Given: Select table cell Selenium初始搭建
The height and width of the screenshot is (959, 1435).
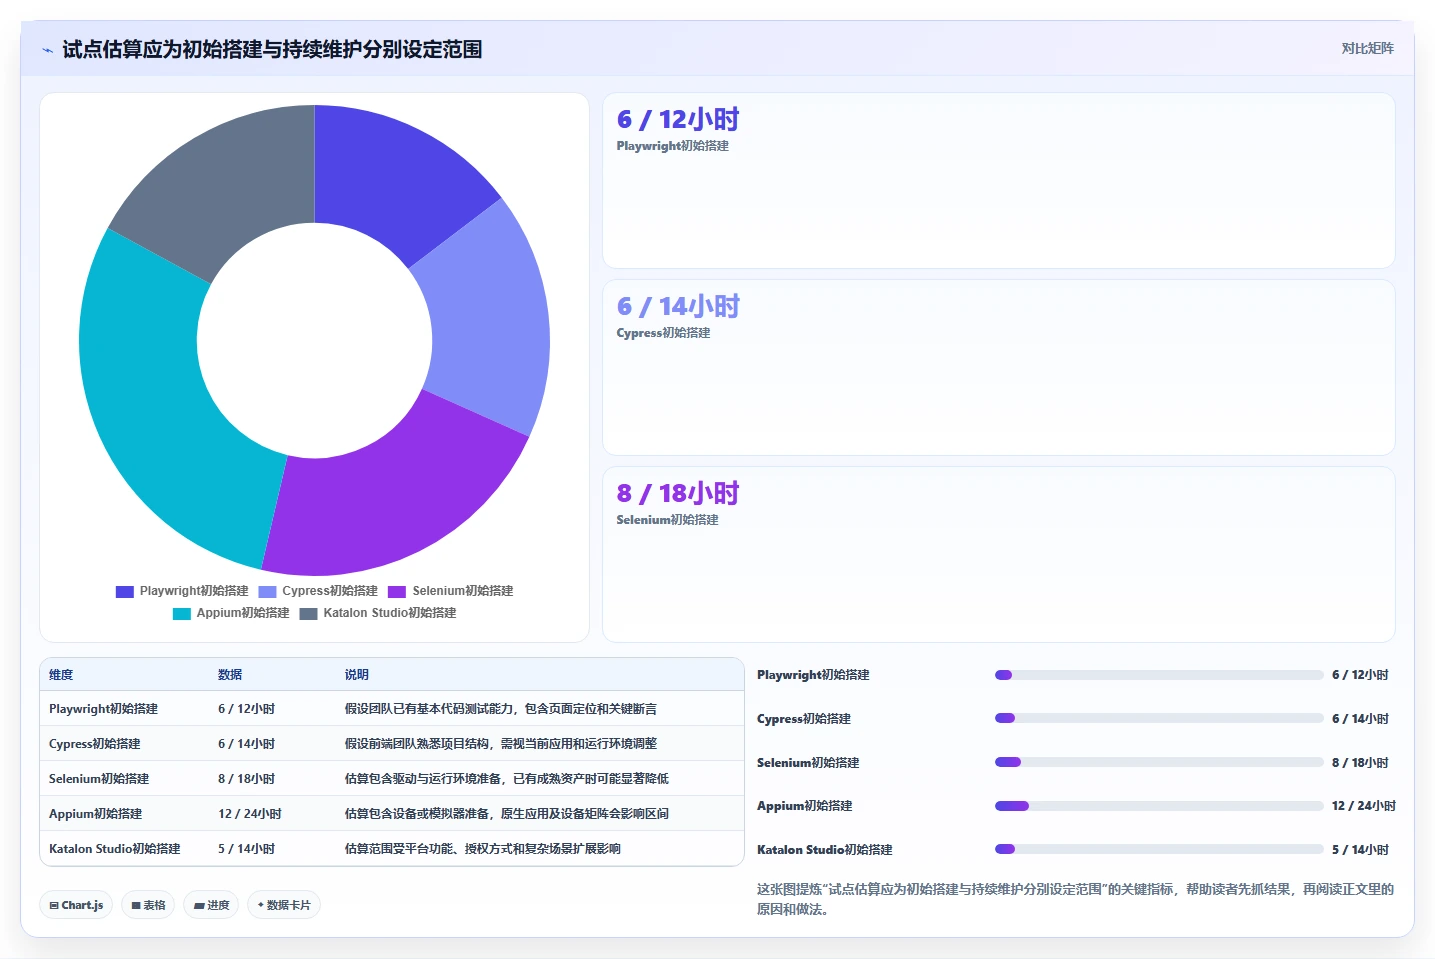Looking at the screenshot, I should (x=99, y=779).
